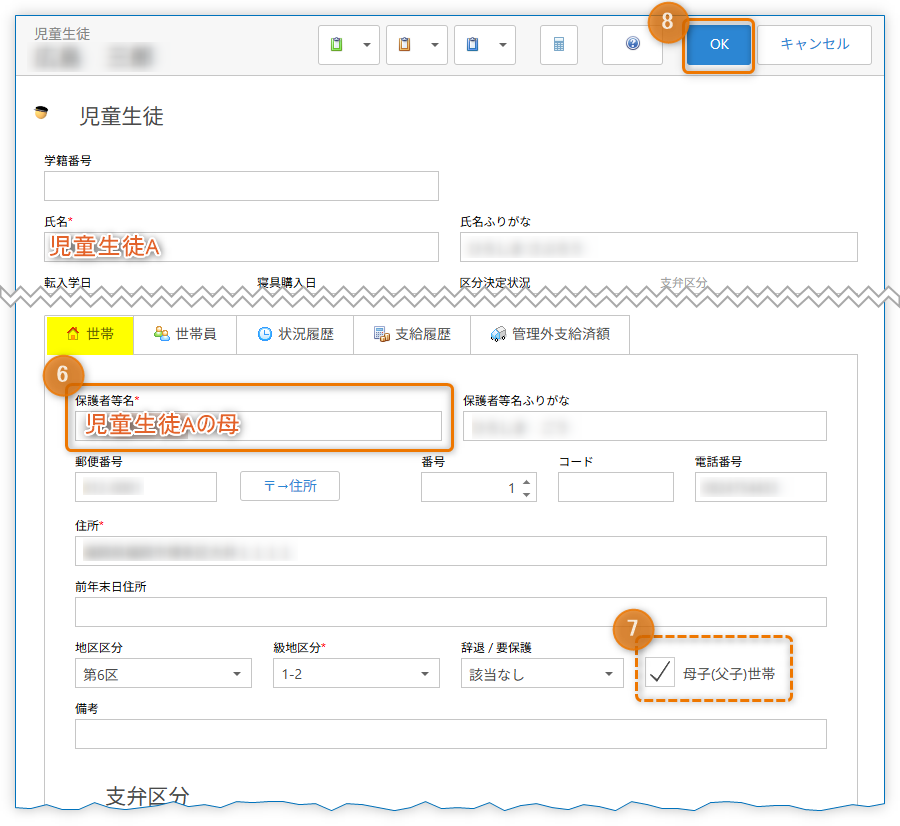Click the 備考 remarks field
This screenshot has height=826, width=900.
(451, 734)
